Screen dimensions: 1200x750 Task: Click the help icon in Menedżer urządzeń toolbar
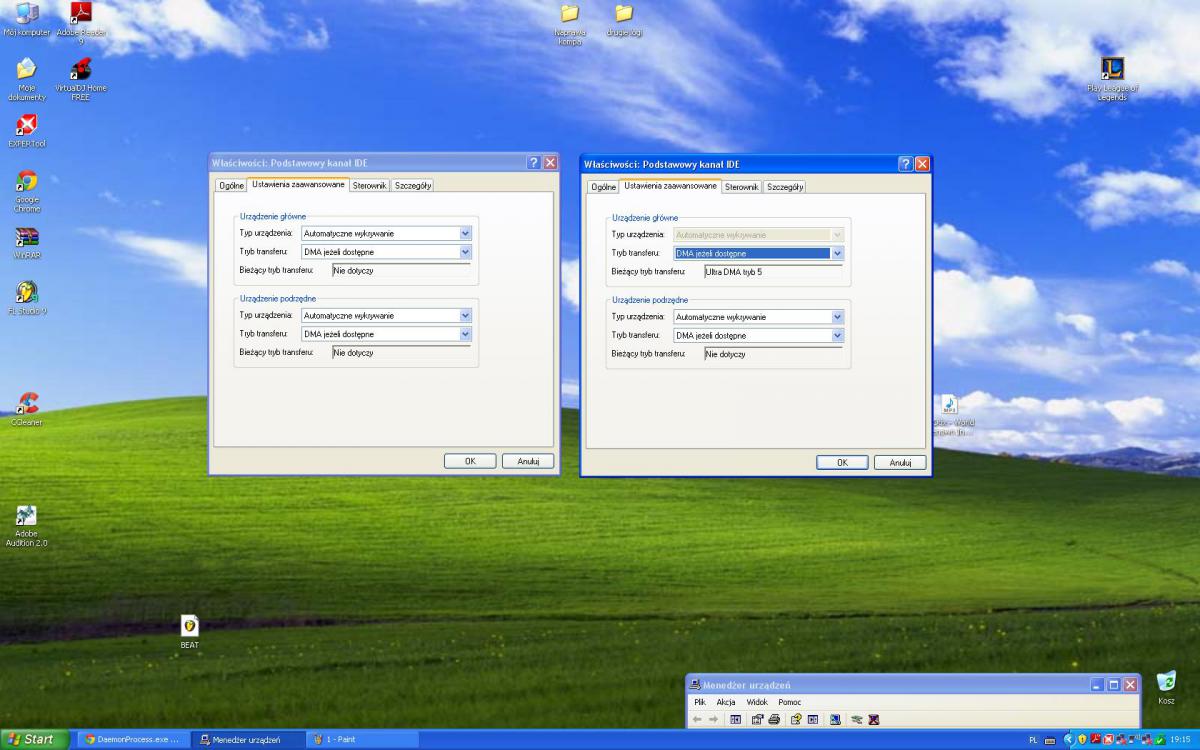(796, 719)
